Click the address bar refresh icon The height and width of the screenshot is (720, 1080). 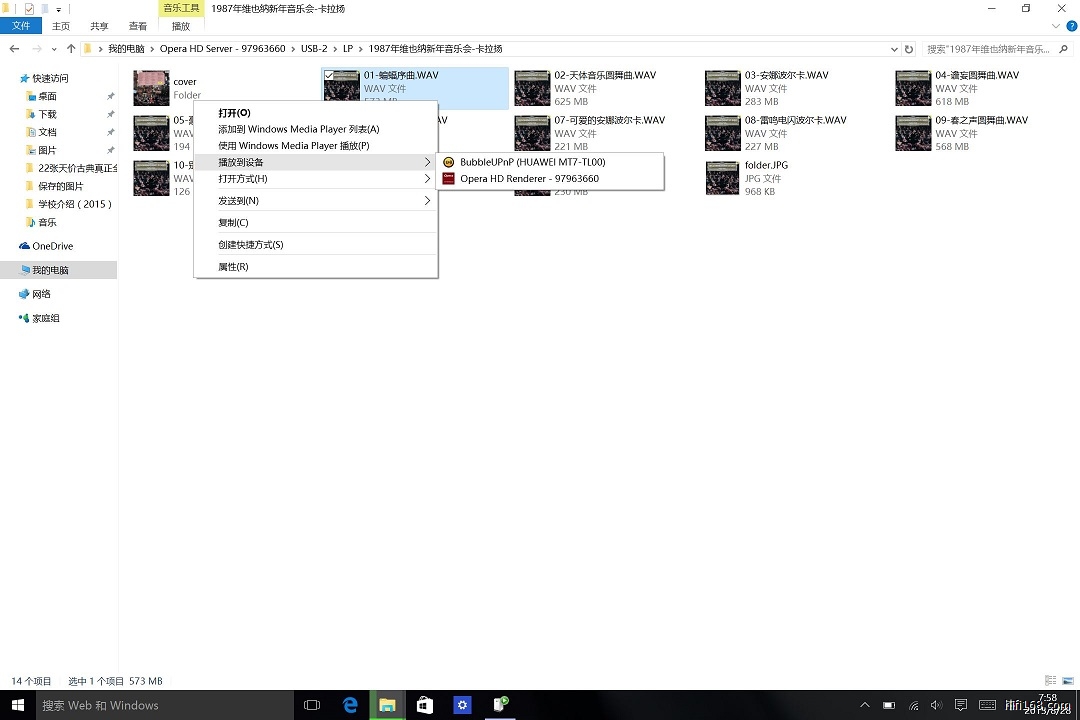tap(908, 49)
